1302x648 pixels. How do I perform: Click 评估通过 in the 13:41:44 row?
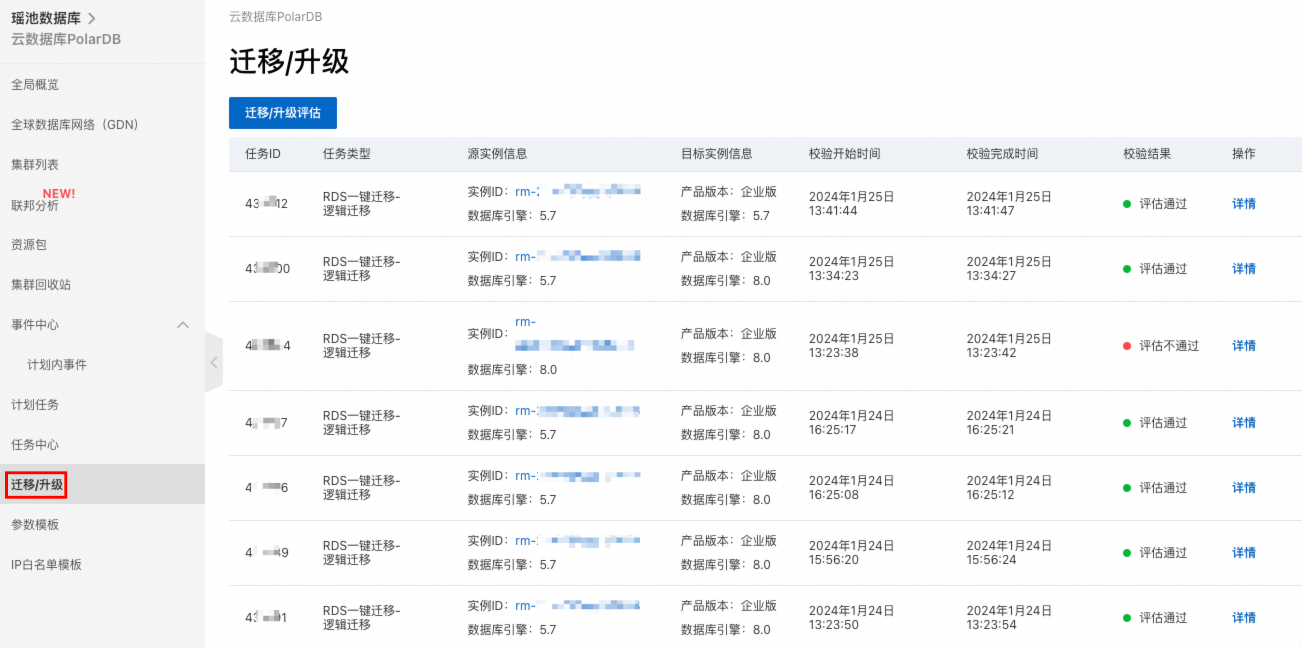coord(1163,204)
